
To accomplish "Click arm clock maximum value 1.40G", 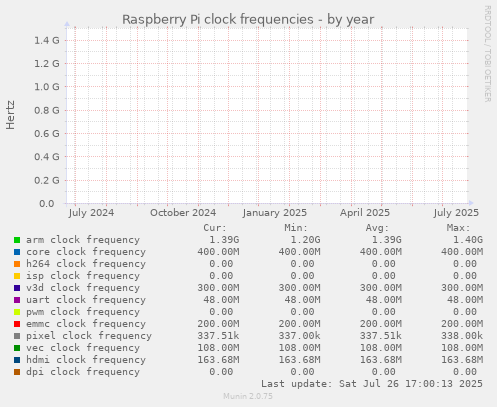I will (x=468, y=240).
